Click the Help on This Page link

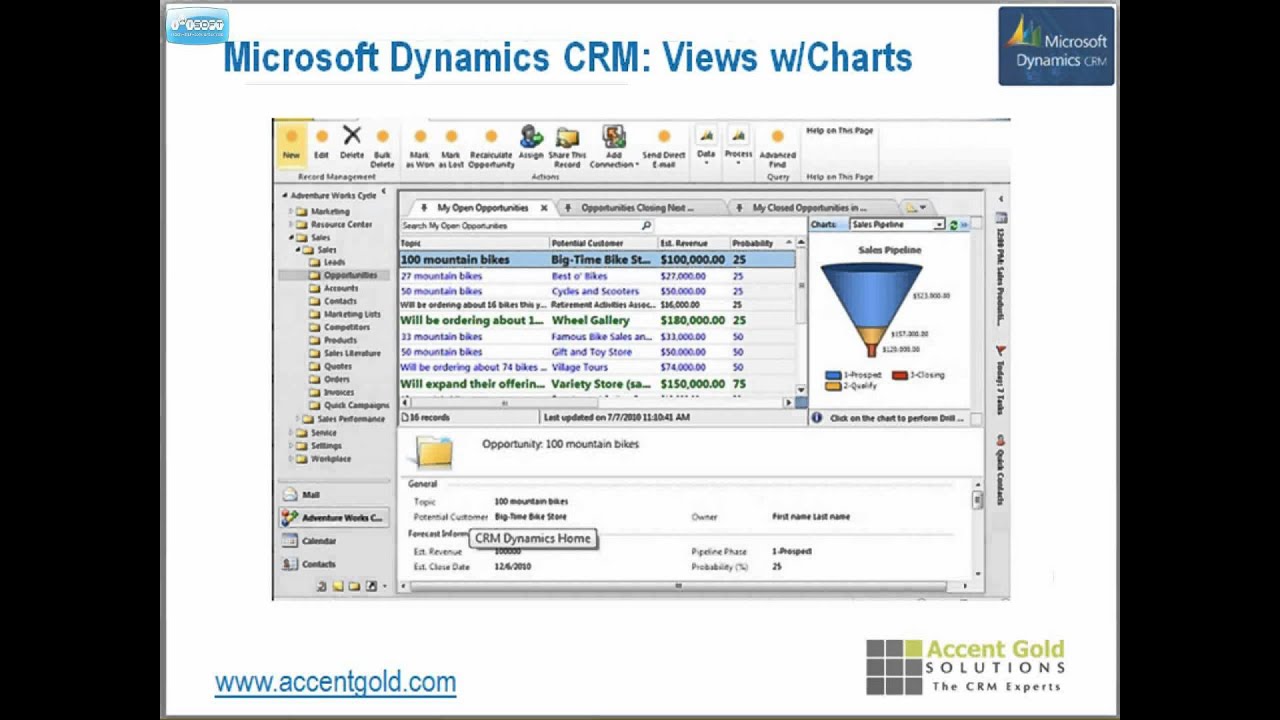[840, 131]
